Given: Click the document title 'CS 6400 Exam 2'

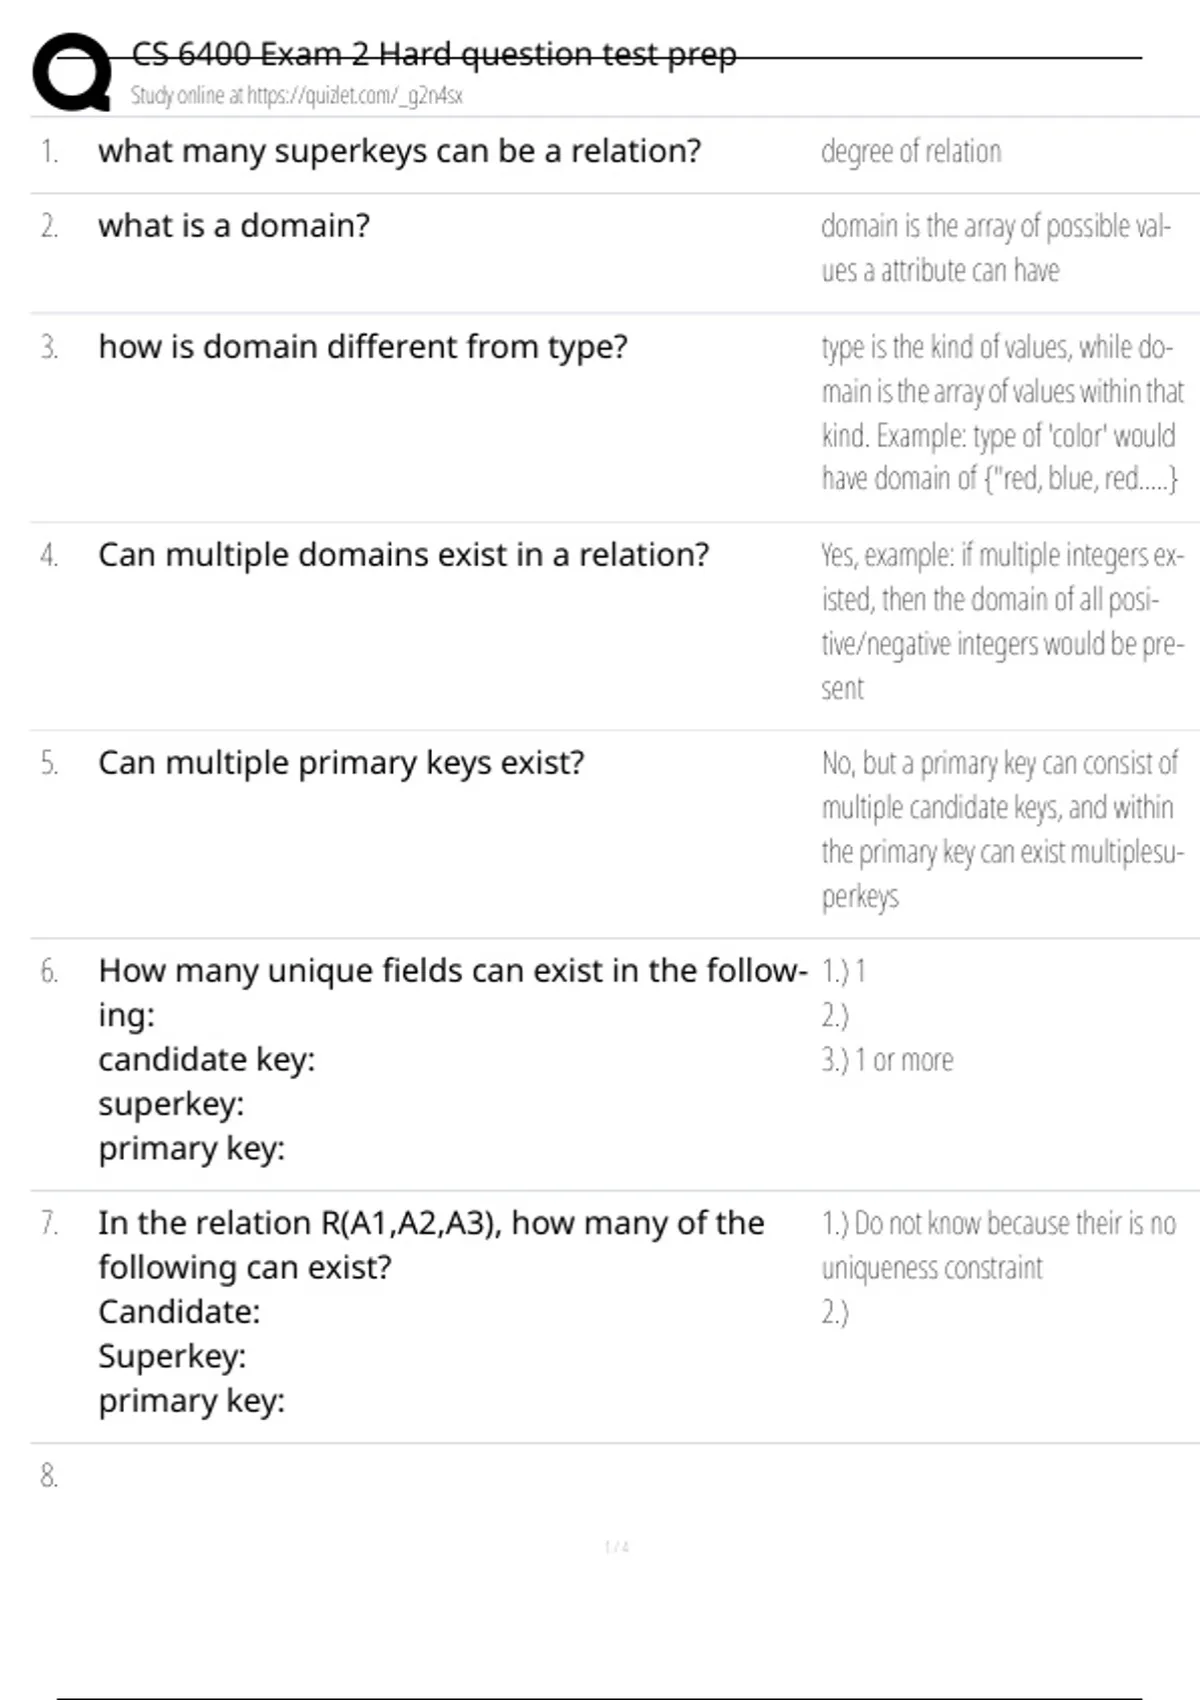Looking at the screenshot, I should (433, 53).
